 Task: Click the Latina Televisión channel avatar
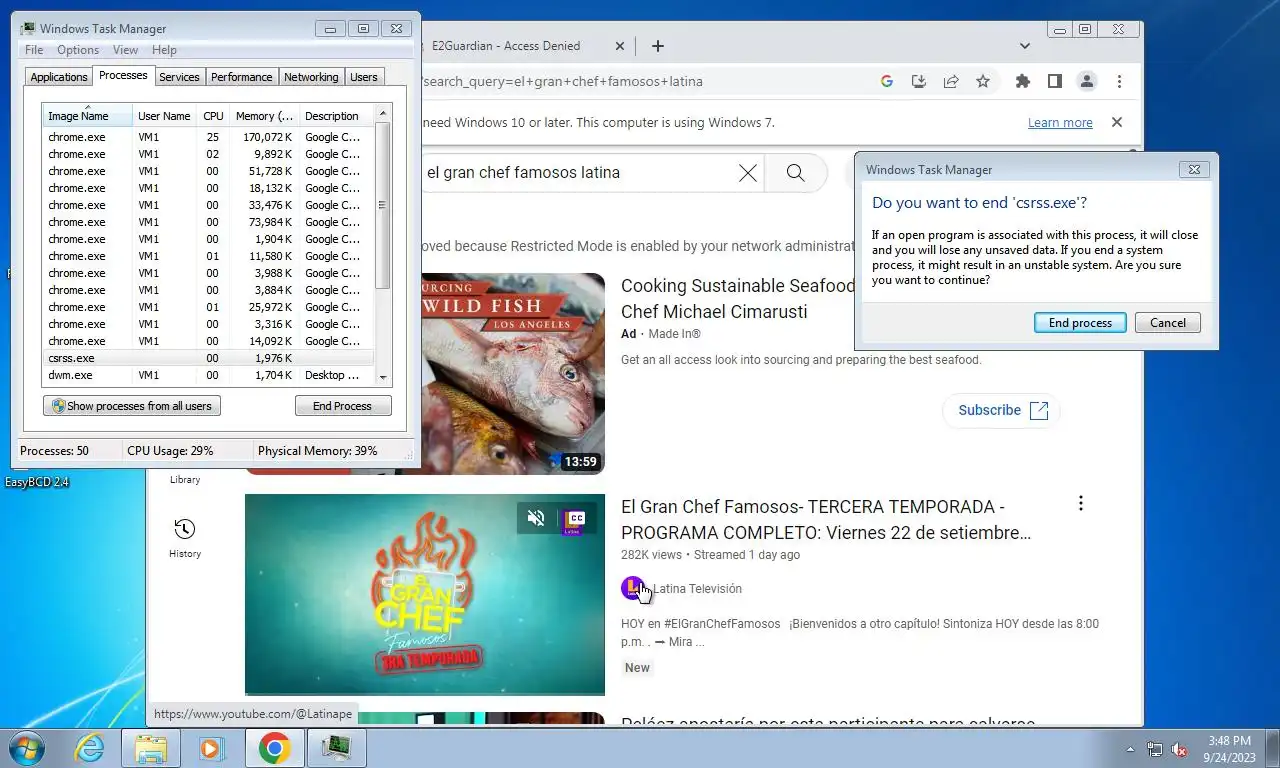tap(632, 588)
